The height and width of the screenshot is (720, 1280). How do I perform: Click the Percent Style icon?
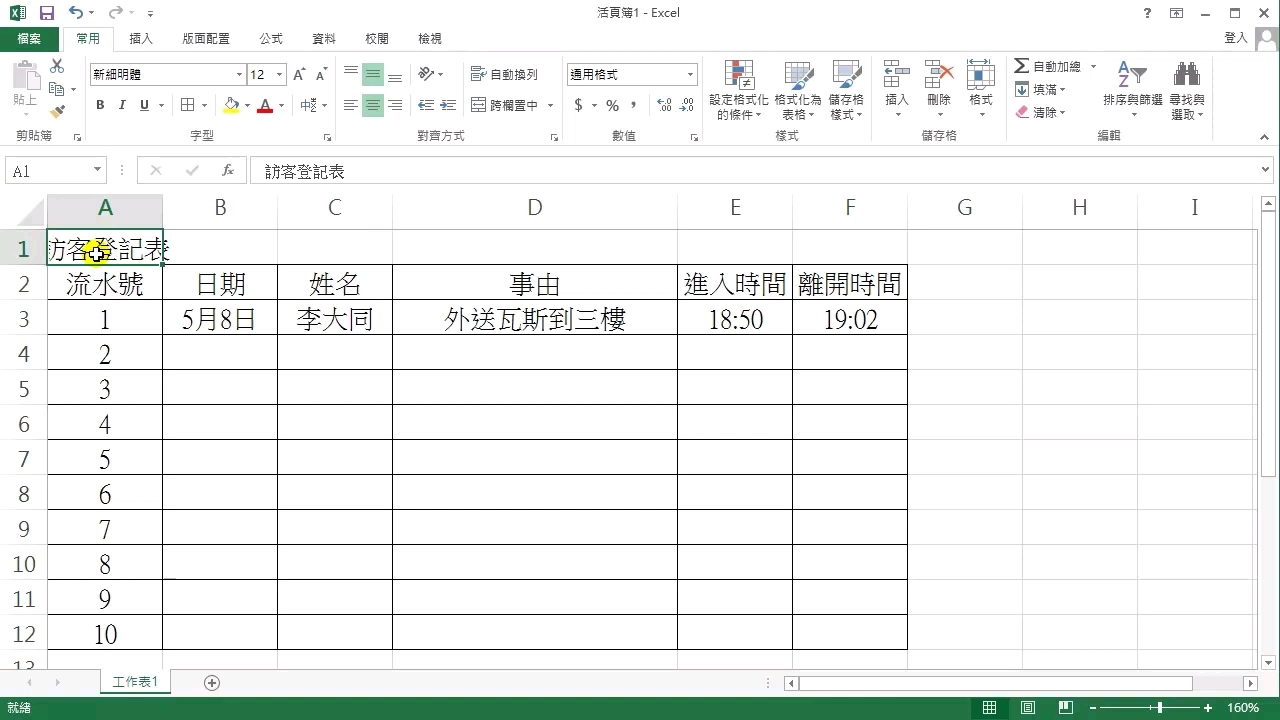(x=612, y=105)
